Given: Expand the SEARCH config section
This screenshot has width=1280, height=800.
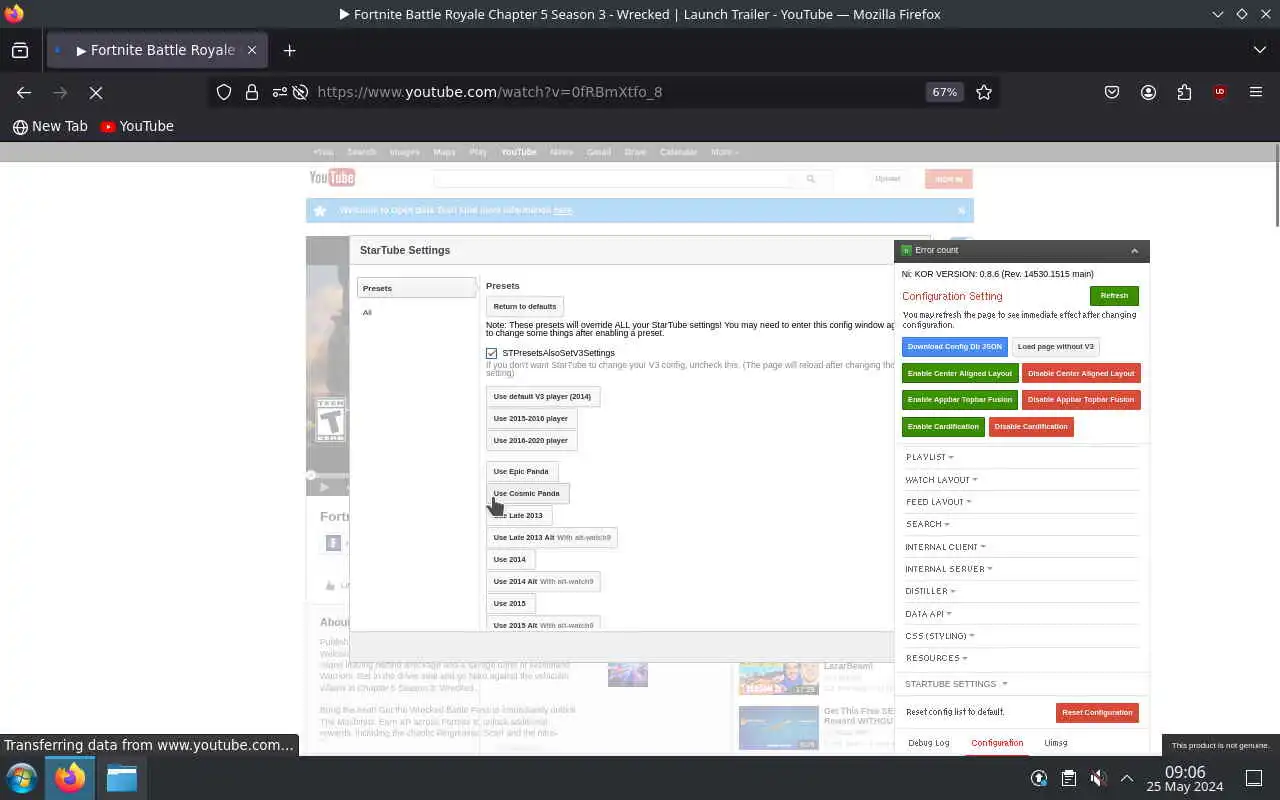Looking at the screenshot, I should [x=927, y=524].
